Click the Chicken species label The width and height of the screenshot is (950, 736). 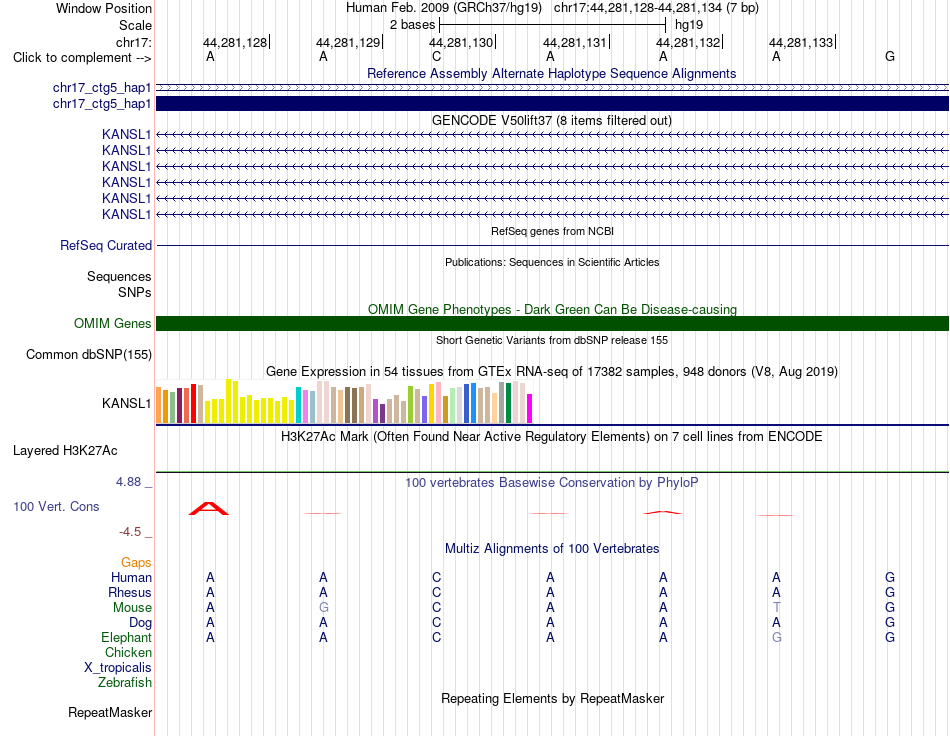tap(128, 652)
